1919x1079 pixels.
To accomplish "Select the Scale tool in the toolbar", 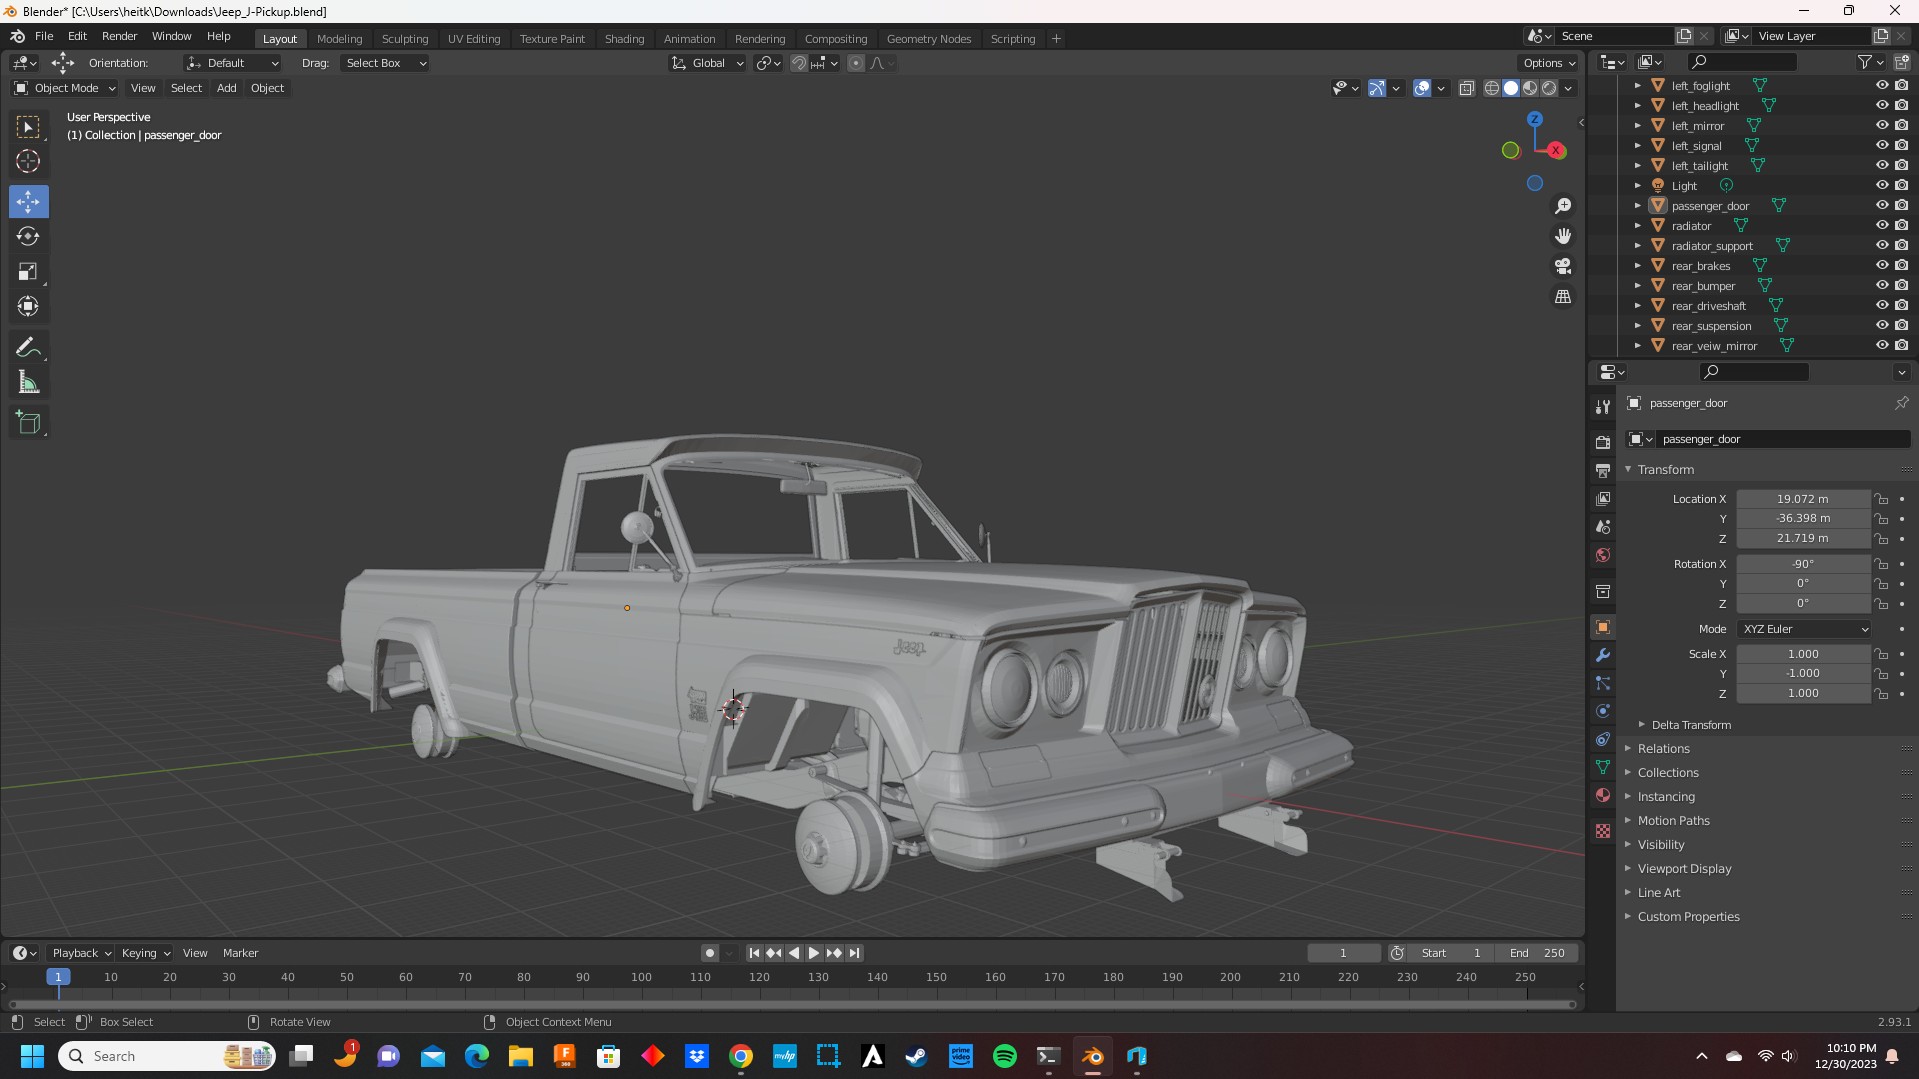I will pyautogui.click(x=28, y=272).
